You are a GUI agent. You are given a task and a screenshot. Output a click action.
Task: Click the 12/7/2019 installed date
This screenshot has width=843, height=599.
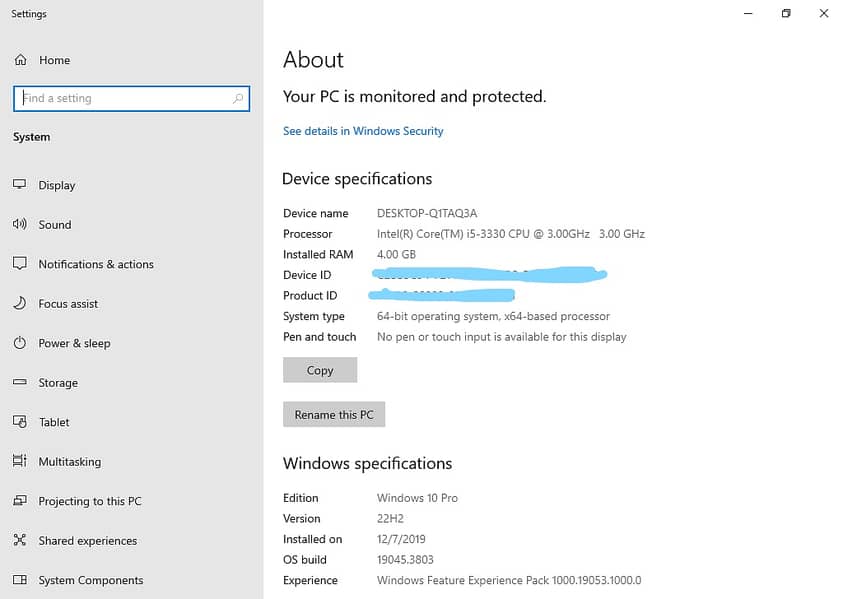[x=401, y=539]
